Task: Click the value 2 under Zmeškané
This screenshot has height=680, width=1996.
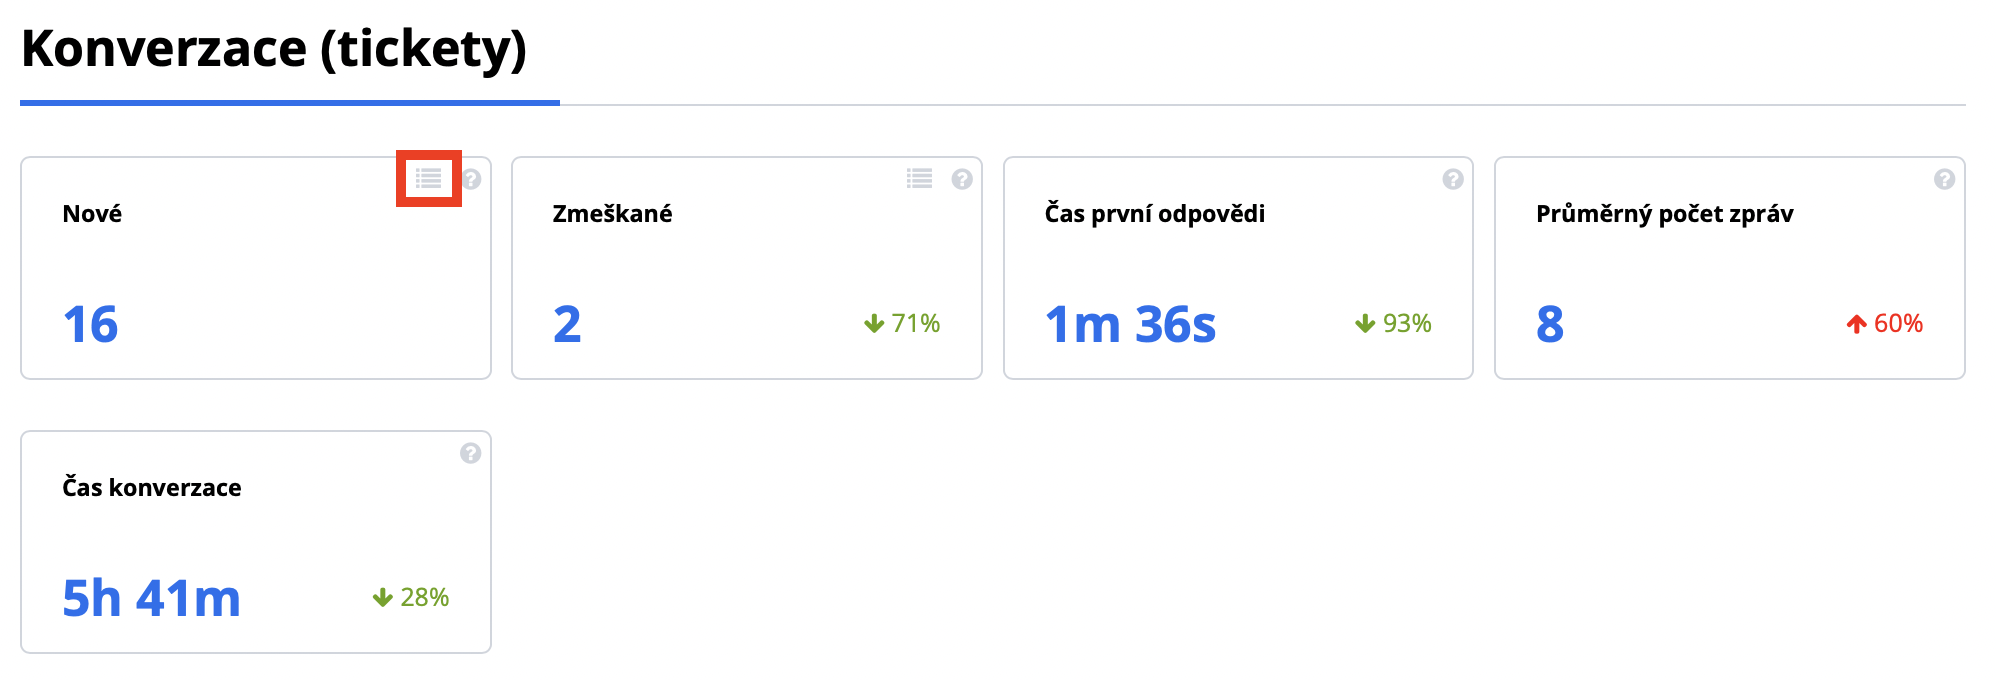Action: [x=567, y=324]
